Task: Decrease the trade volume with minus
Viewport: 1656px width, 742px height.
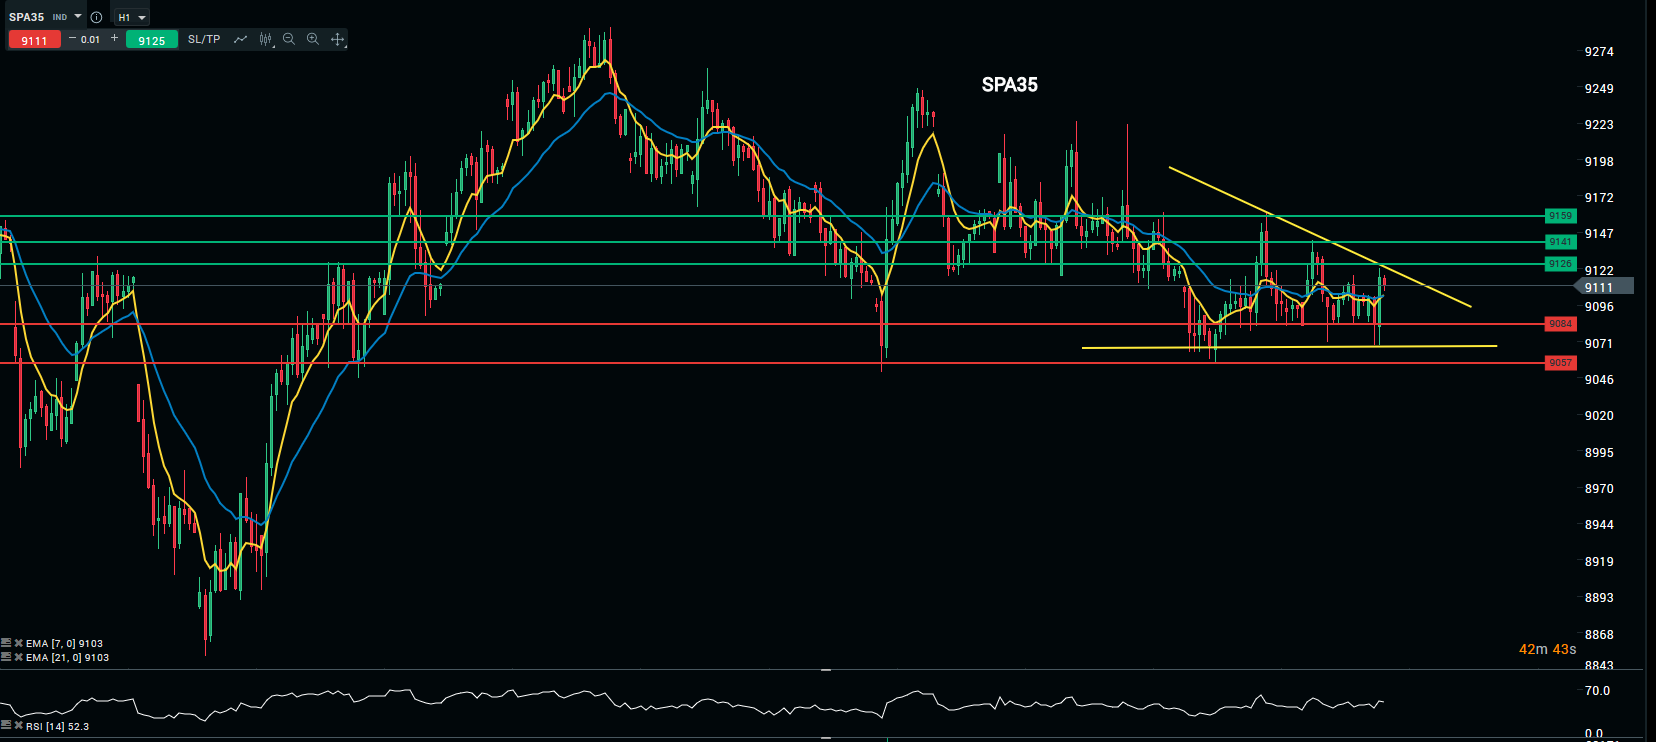Action: pos(72,39)
